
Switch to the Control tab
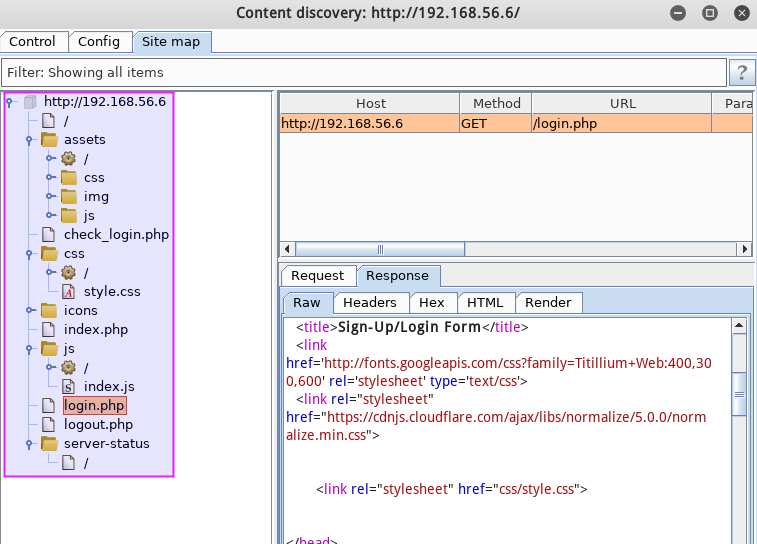[x=34, y=42]
